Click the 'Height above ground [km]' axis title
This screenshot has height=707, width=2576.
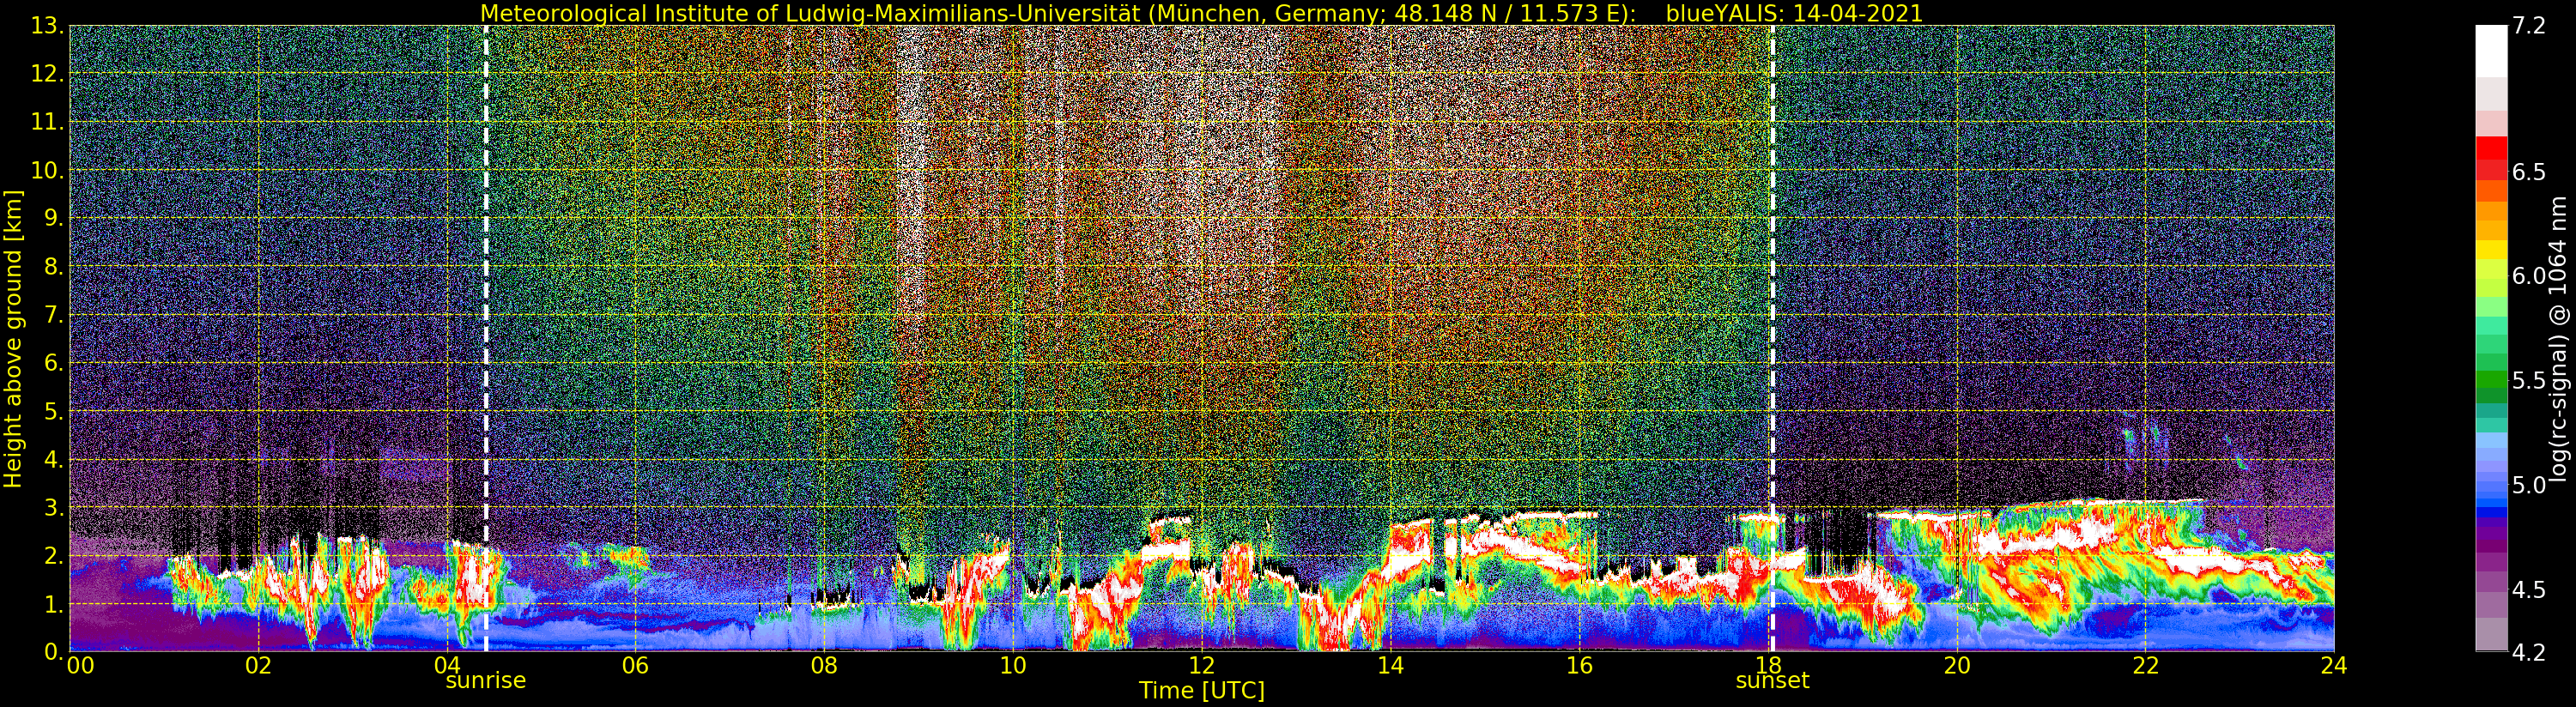pyautogui.click(x=13, y=338)
